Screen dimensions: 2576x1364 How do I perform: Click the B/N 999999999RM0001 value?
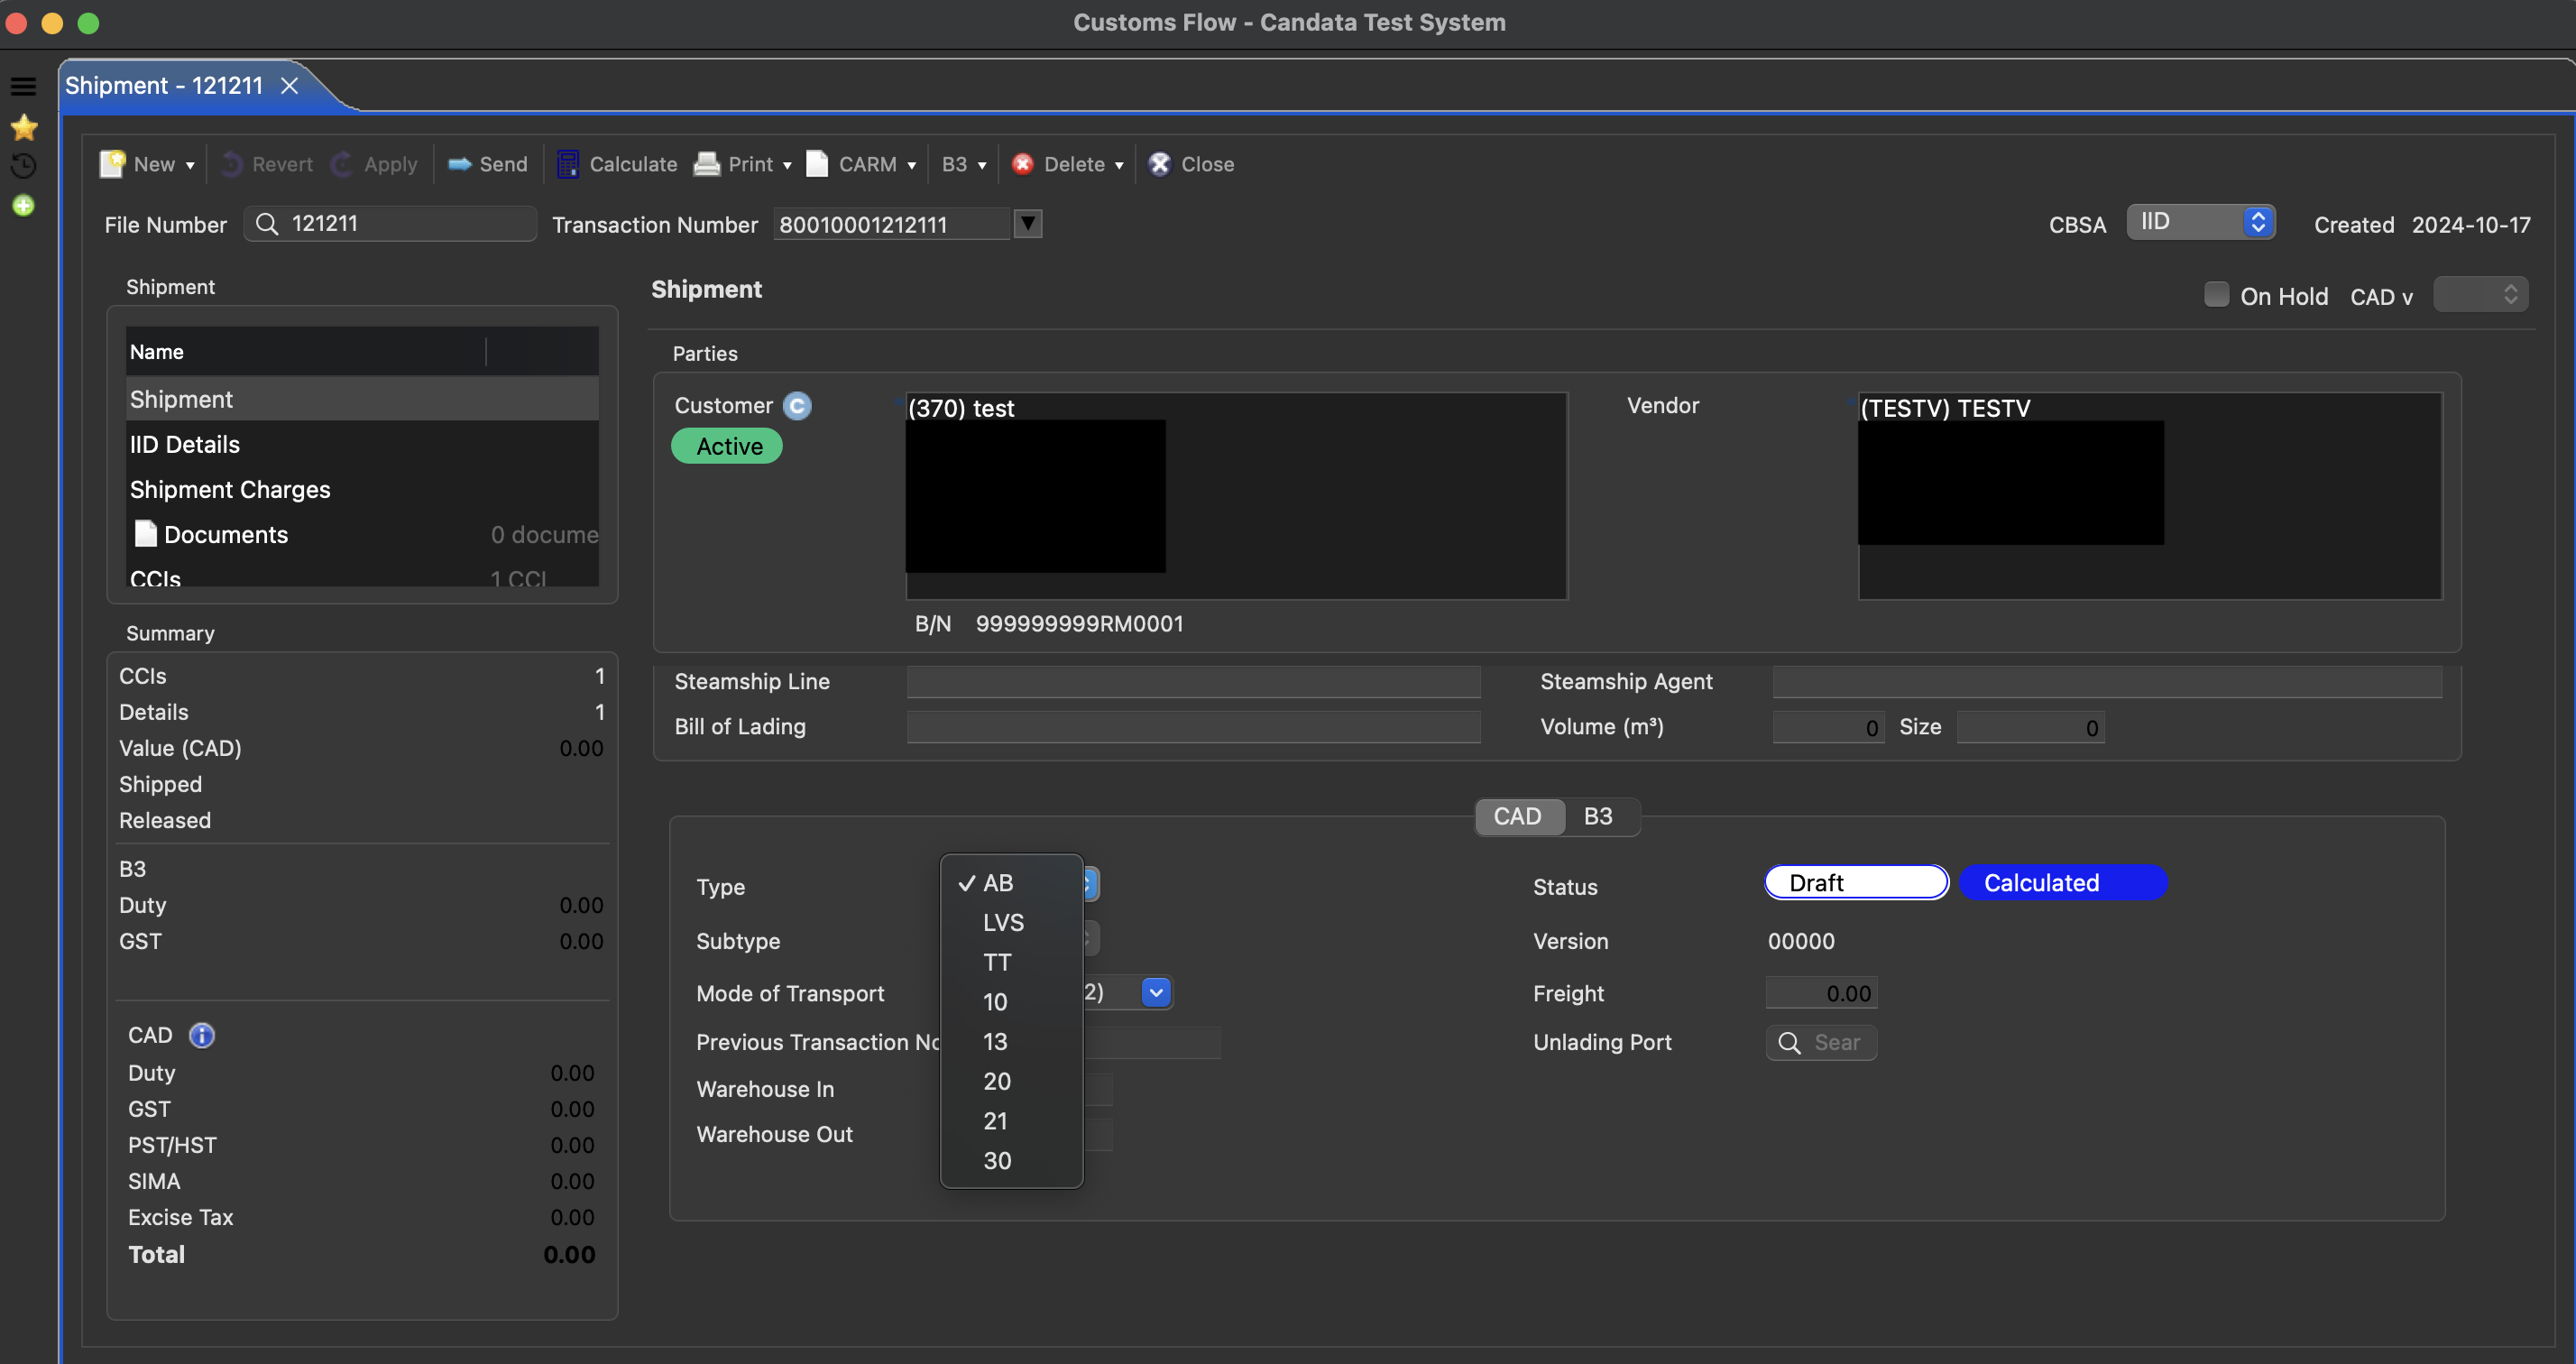(x=1079, y=623)
